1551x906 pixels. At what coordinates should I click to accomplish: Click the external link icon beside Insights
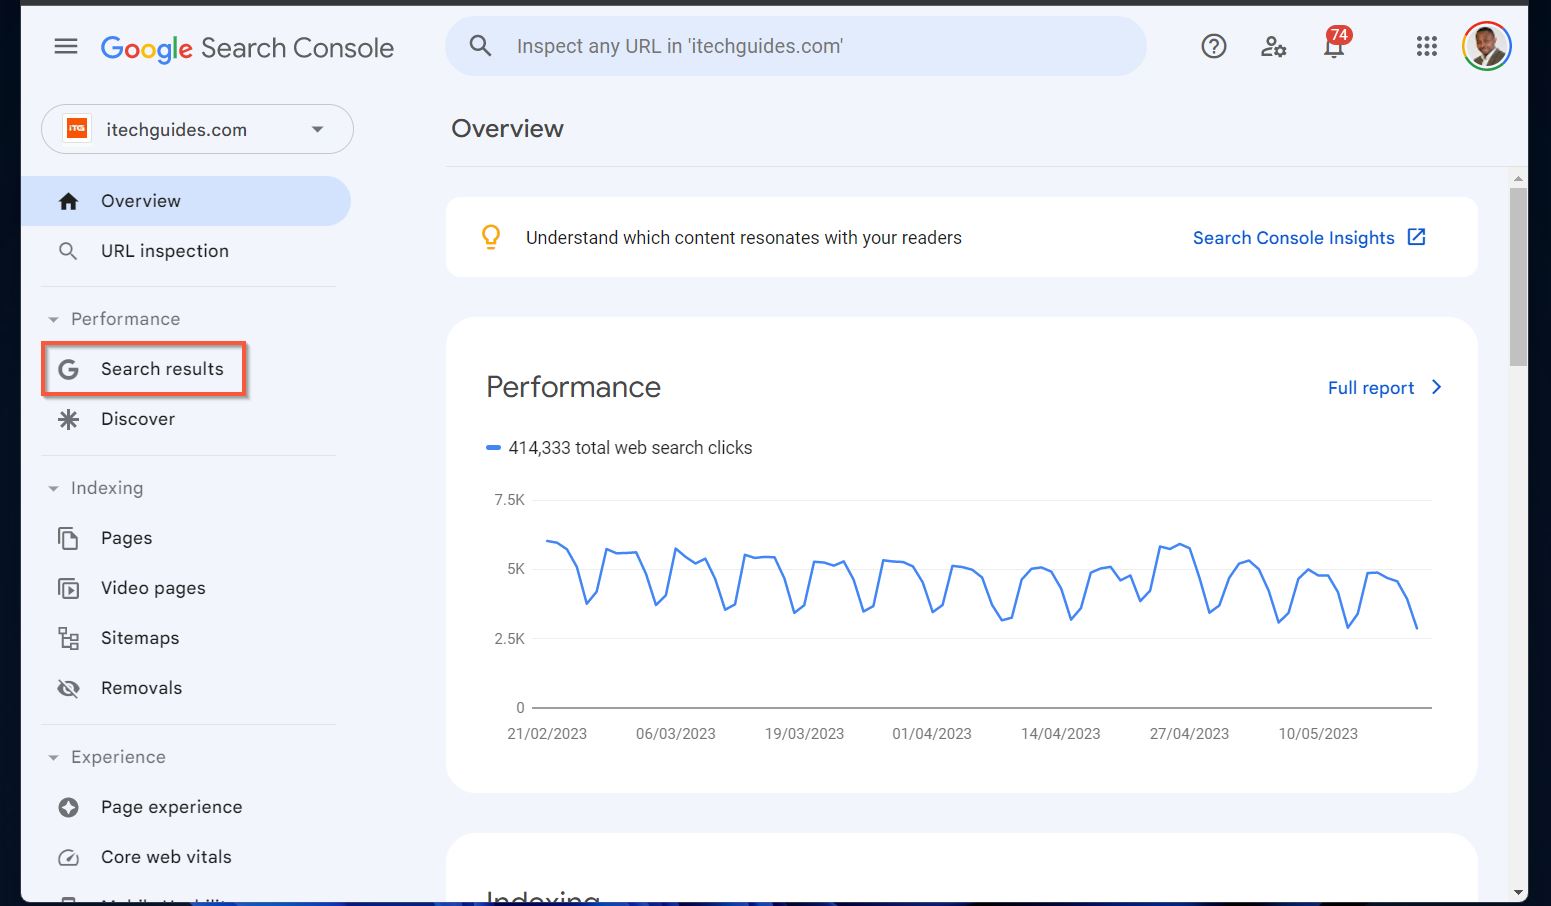[x=1416, y=237]
